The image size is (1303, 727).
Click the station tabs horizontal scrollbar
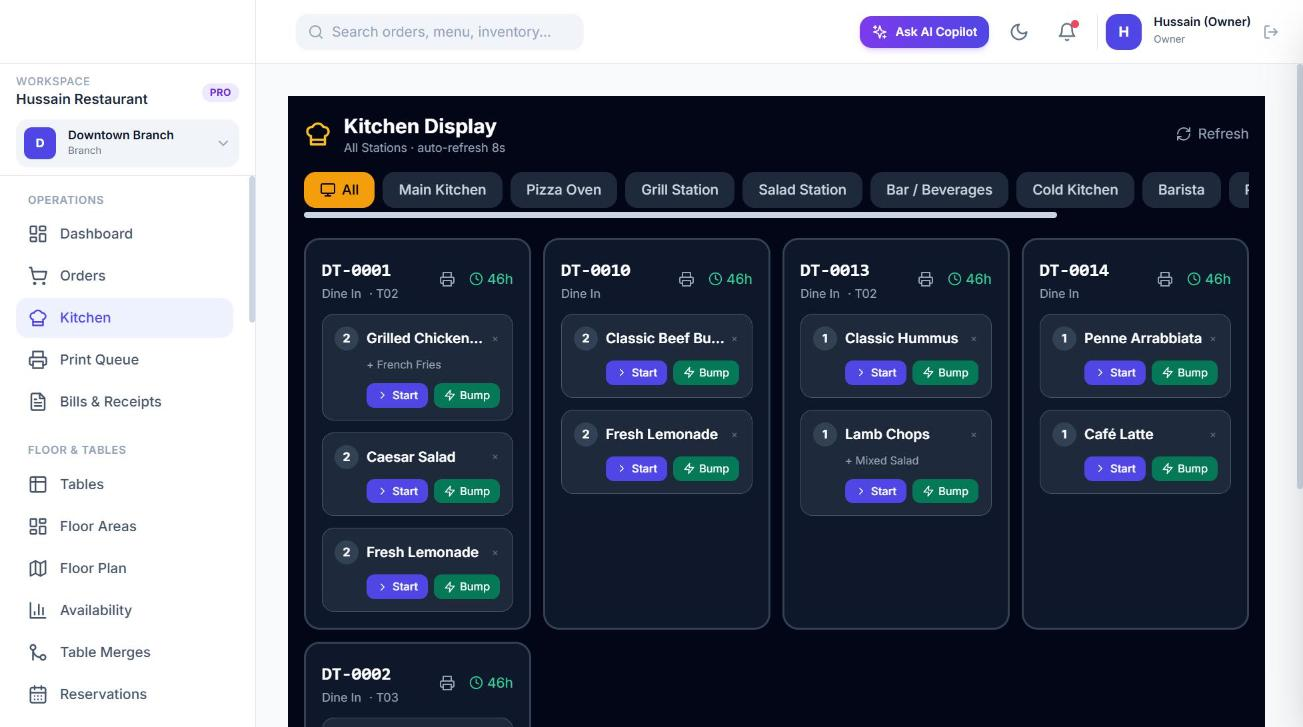pos(680,215)
